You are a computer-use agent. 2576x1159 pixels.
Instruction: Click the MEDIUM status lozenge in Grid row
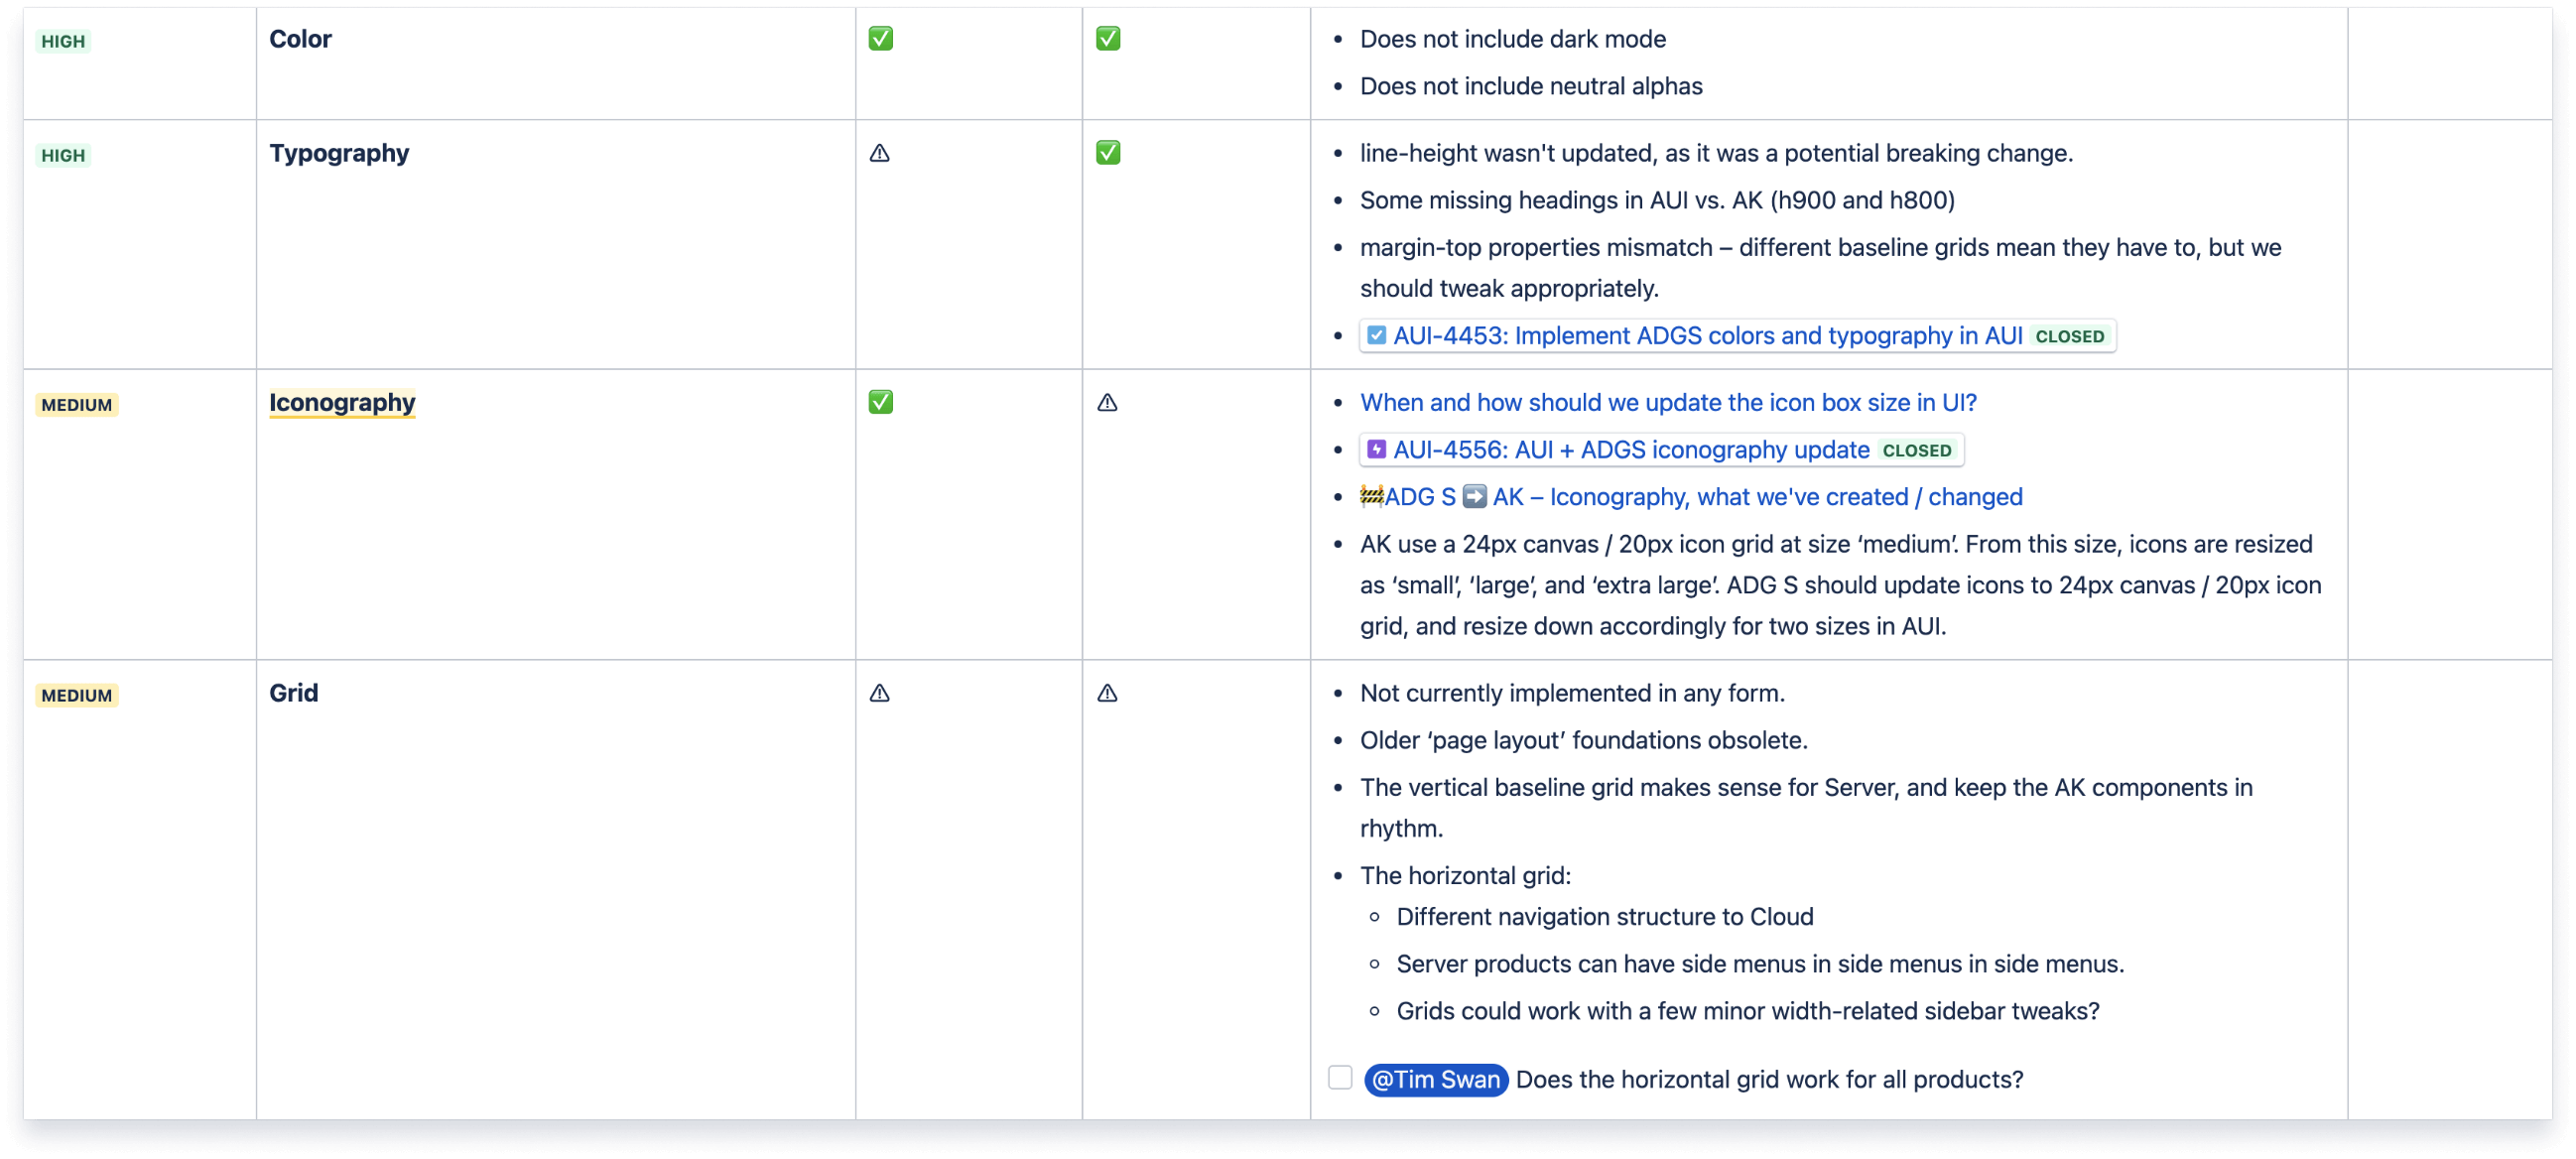[77, 695]
